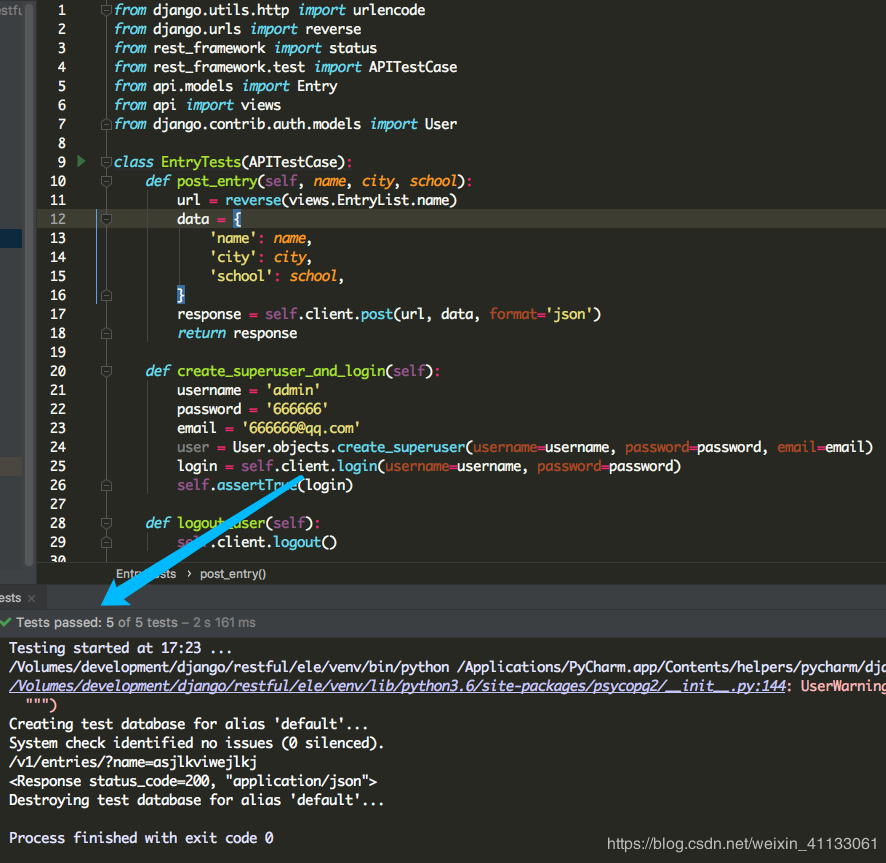Fold the post_entry method on line 10
Screen dimensions: 886x863
pos(106,181)
